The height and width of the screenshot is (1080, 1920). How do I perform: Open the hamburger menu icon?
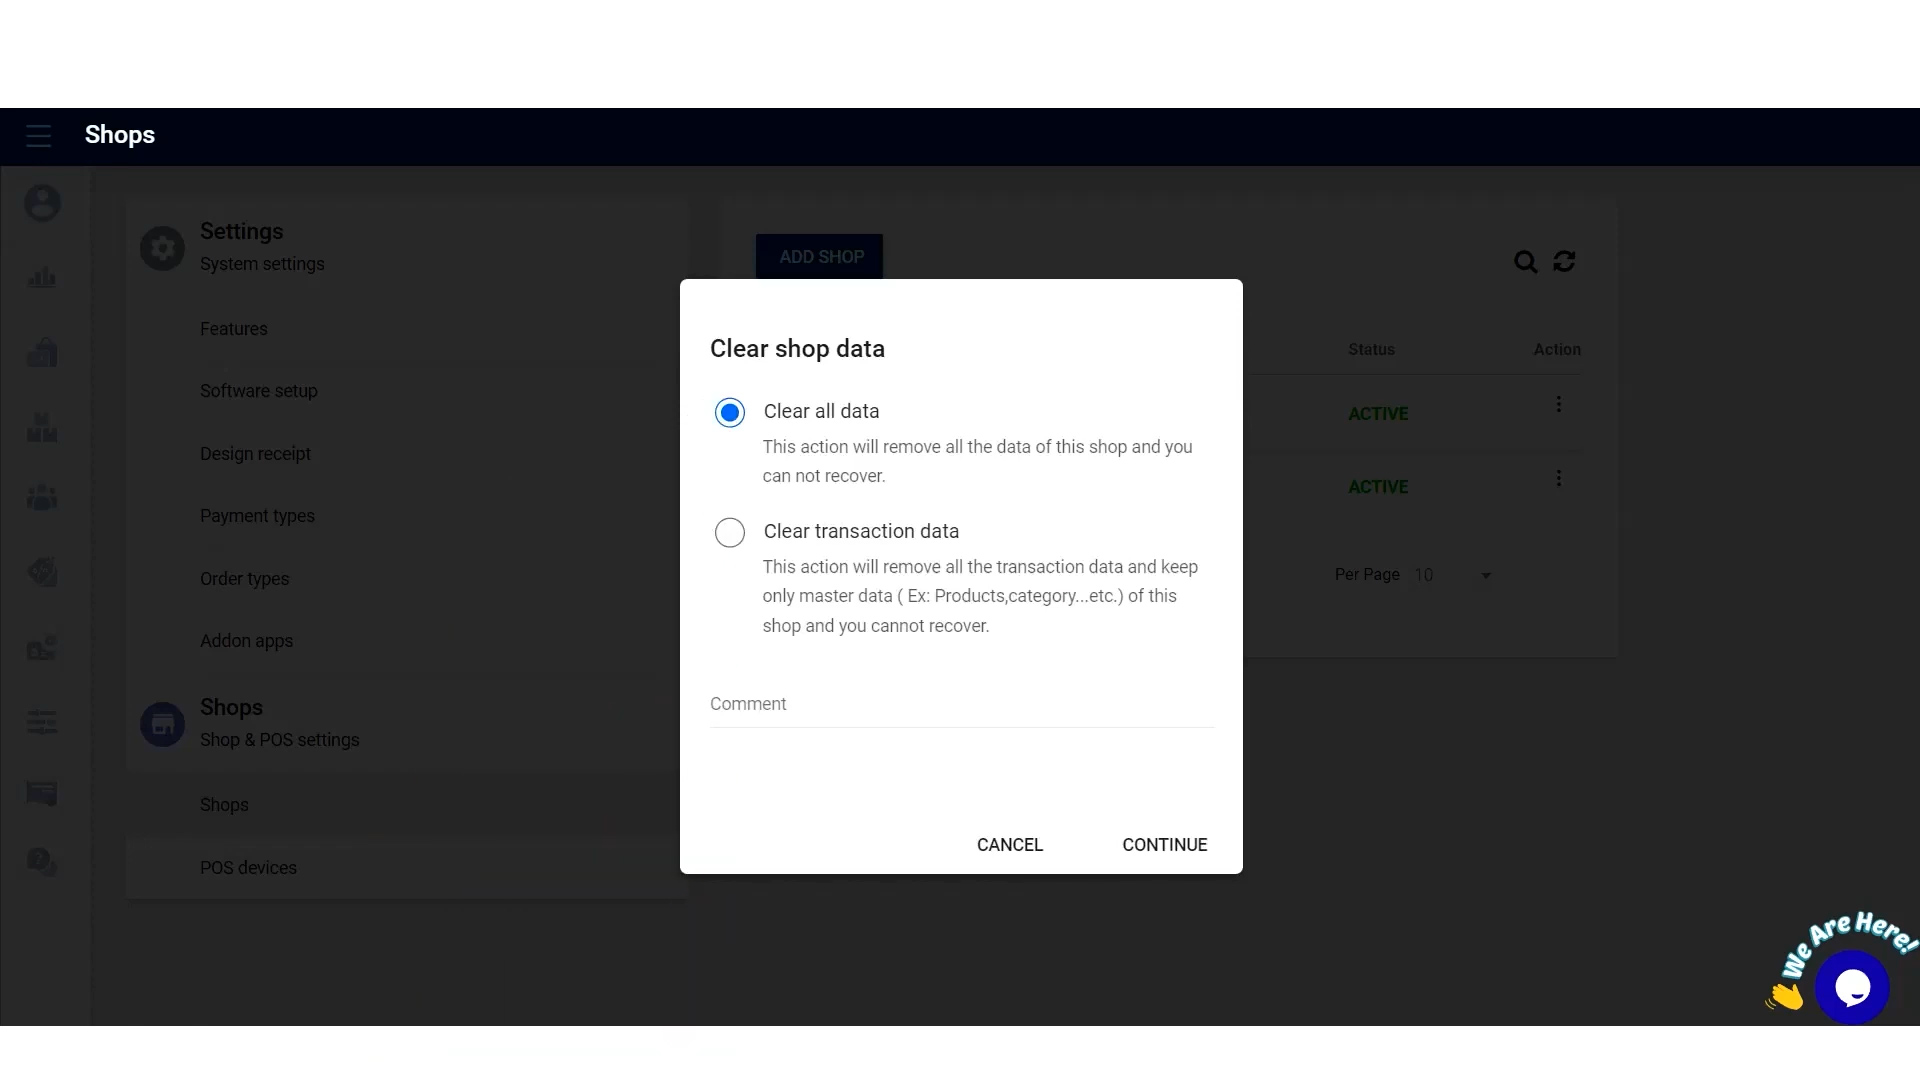(x=39, y=136)
